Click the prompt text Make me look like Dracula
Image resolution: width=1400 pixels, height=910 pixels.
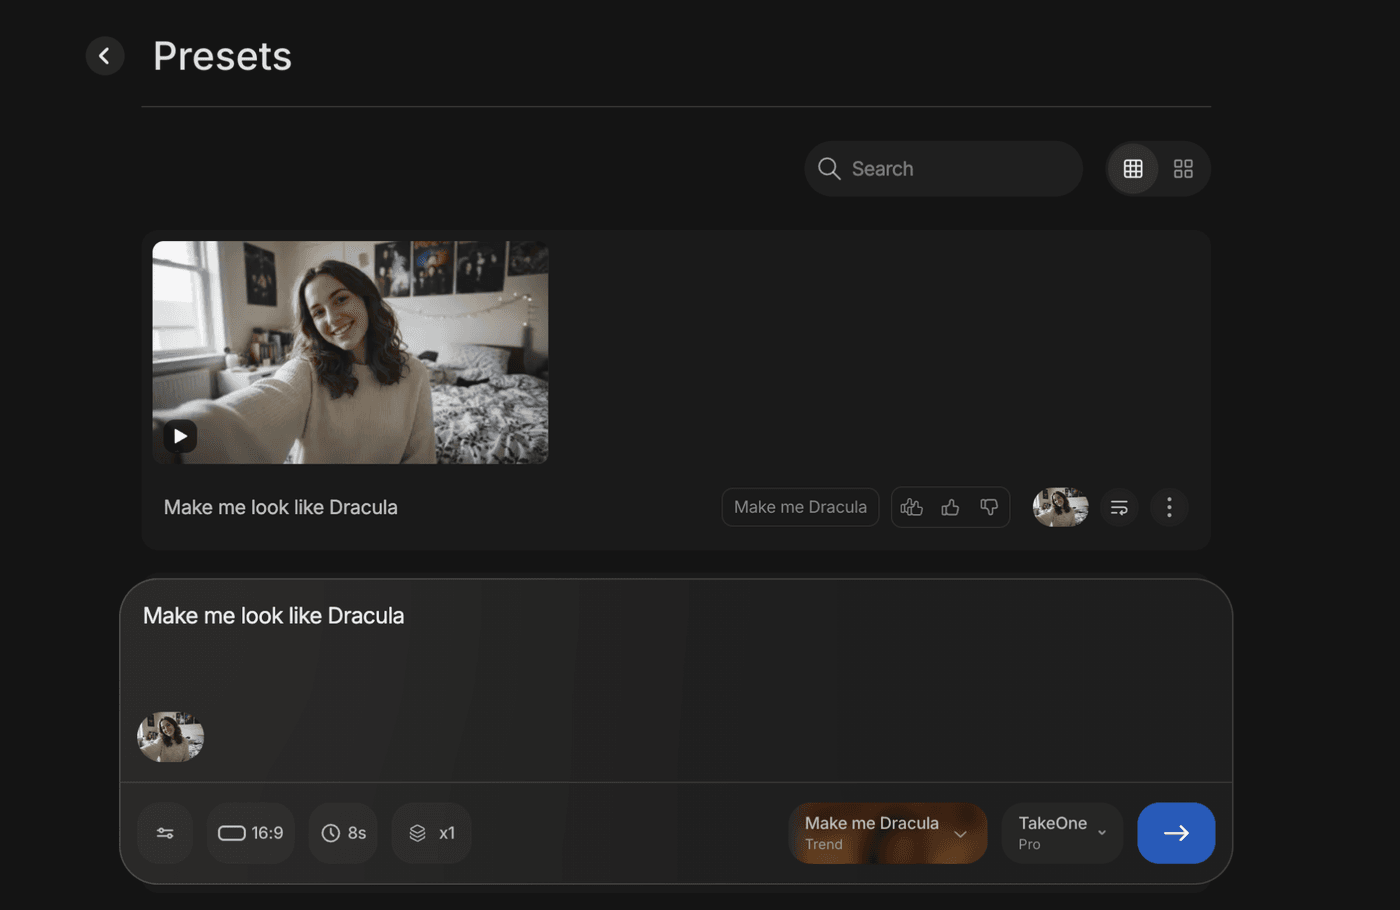coord(273,616)
